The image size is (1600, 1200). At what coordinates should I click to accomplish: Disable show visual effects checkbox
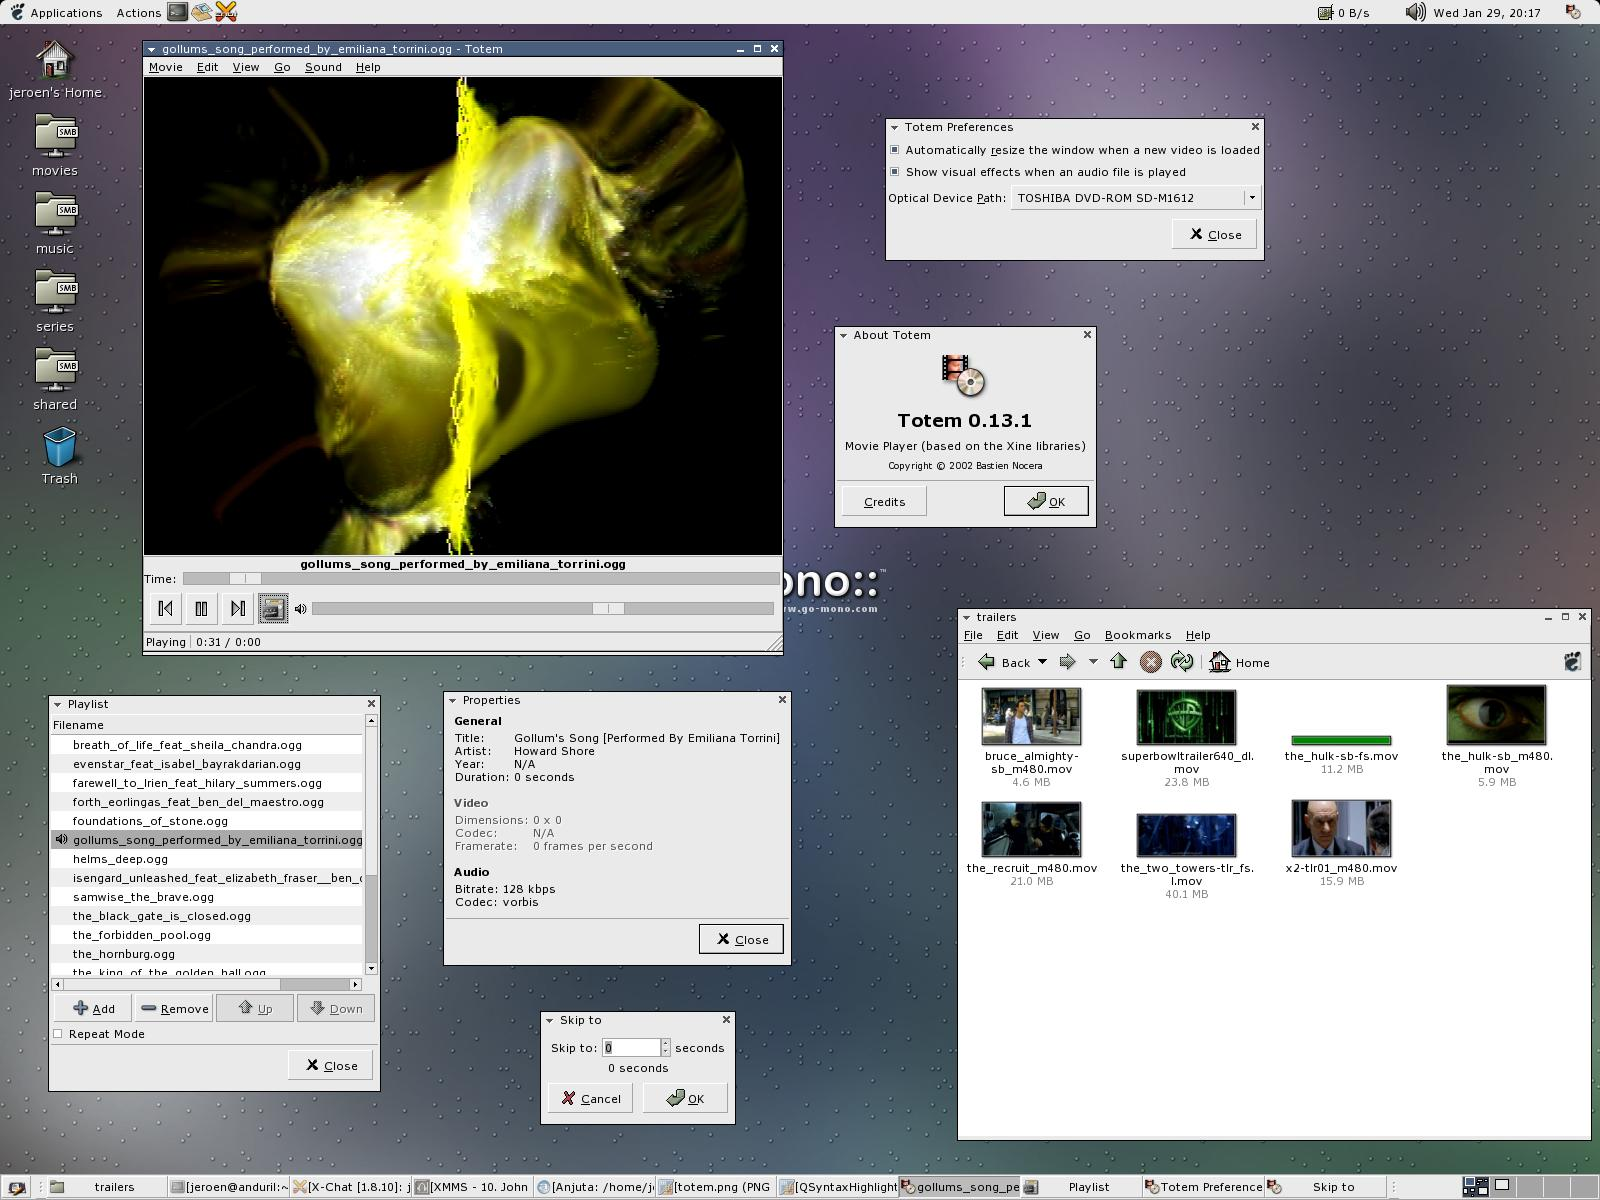(895, 172)
